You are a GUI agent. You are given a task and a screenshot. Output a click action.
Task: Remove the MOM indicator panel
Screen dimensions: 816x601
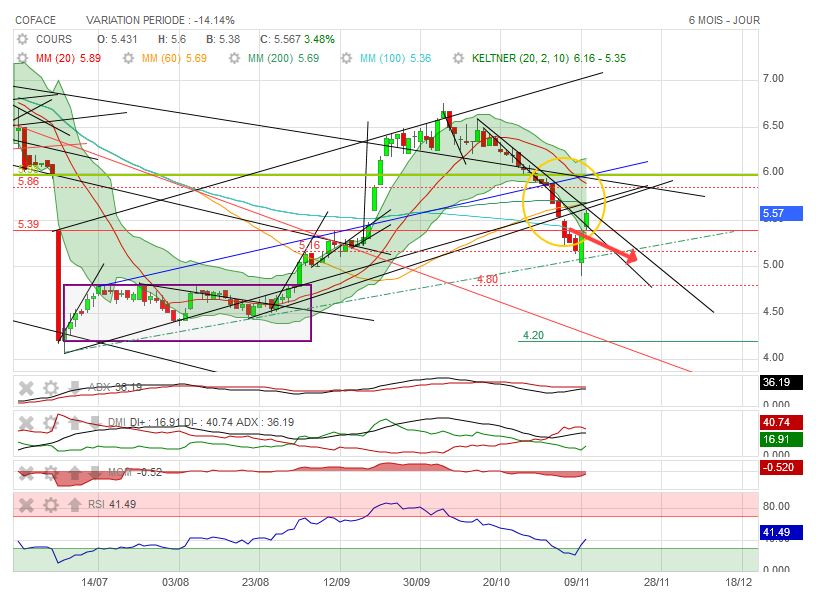pos(26,473)
